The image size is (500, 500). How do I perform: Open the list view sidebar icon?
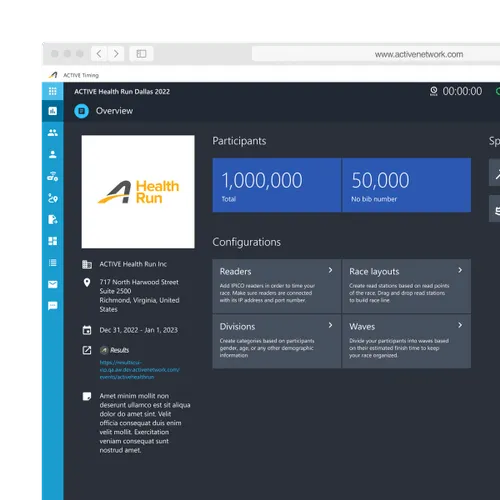tap(53, 263)
